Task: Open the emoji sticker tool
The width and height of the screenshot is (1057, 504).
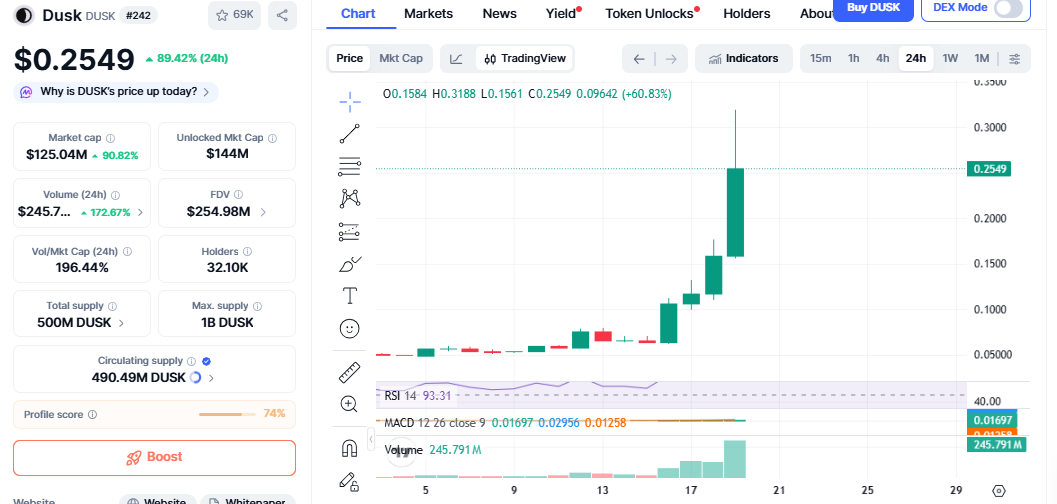Action: 350,328
